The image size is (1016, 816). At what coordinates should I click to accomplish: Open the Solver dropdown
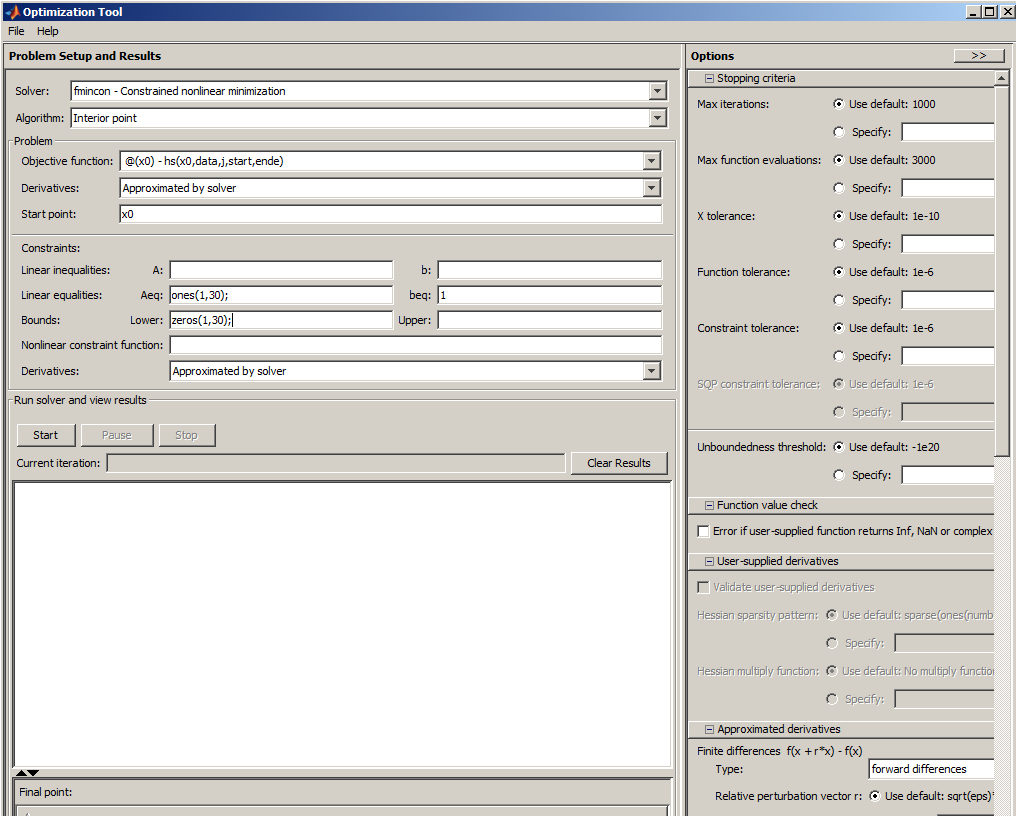tap(657, 91)
